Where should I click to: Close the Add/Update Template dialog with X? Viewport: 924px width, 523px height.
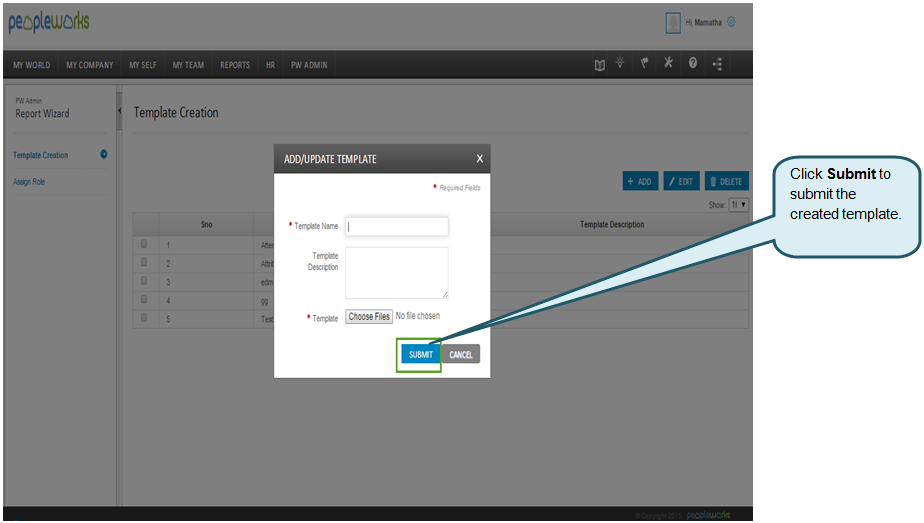(x=479, y=159)
